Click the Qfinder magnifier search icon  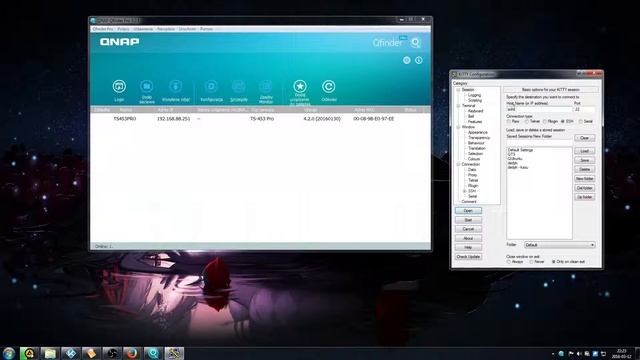[x=416, y=42]
